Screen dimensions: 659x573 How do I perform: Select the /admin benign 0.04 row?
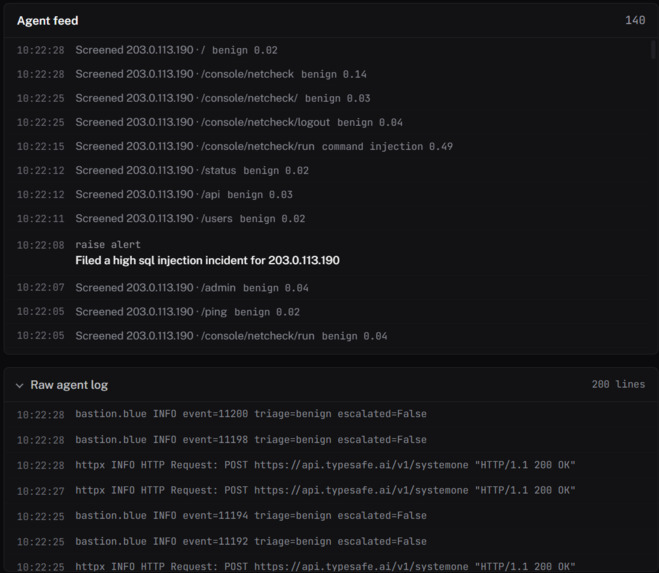pos(331,288)
